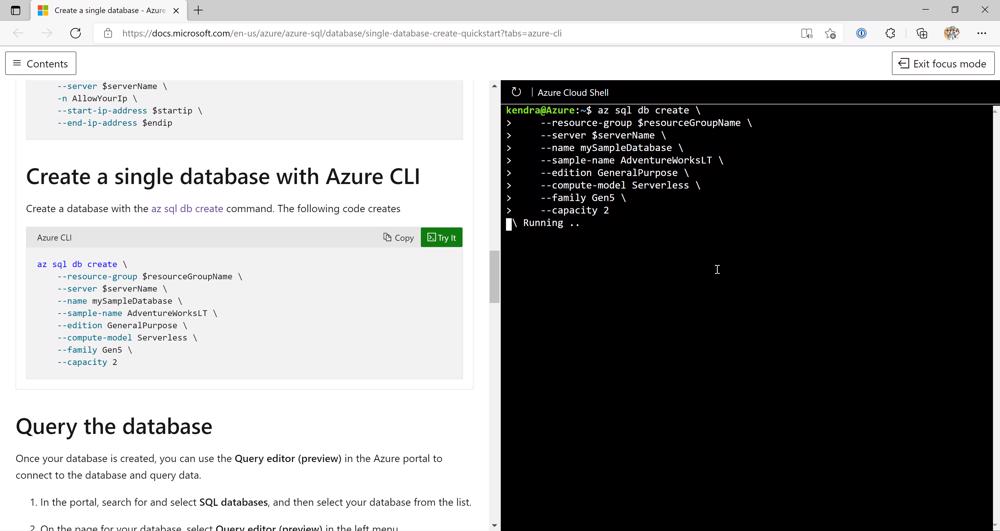Click '--end-ip-address $endip' code line
Viewport: 1000px width, 531px height.
tap(115, 122)
